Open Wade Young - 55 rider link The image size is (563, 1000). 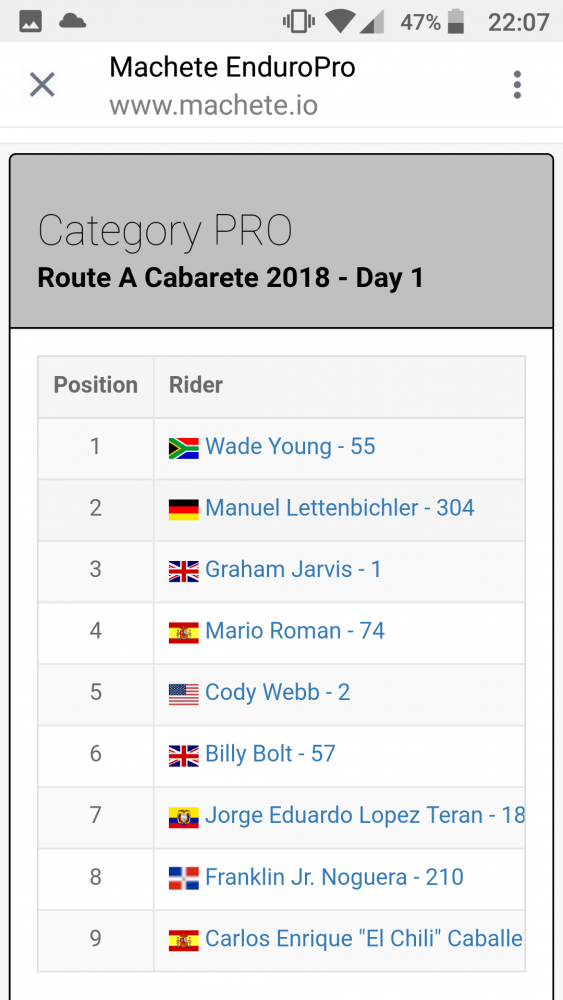tap(290, 446)
